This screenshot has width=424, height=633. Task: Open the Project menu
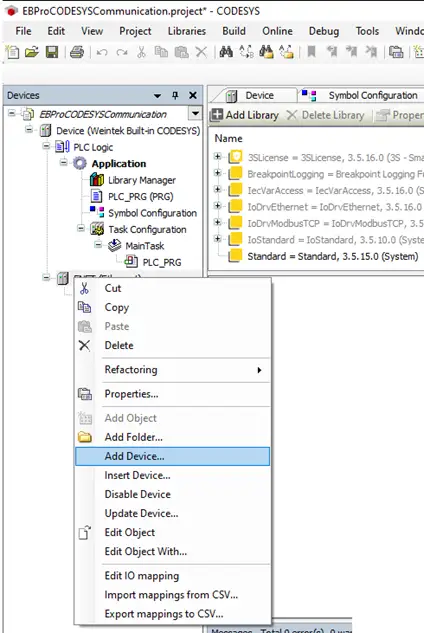pyautogui.click(x=135, y=31)
